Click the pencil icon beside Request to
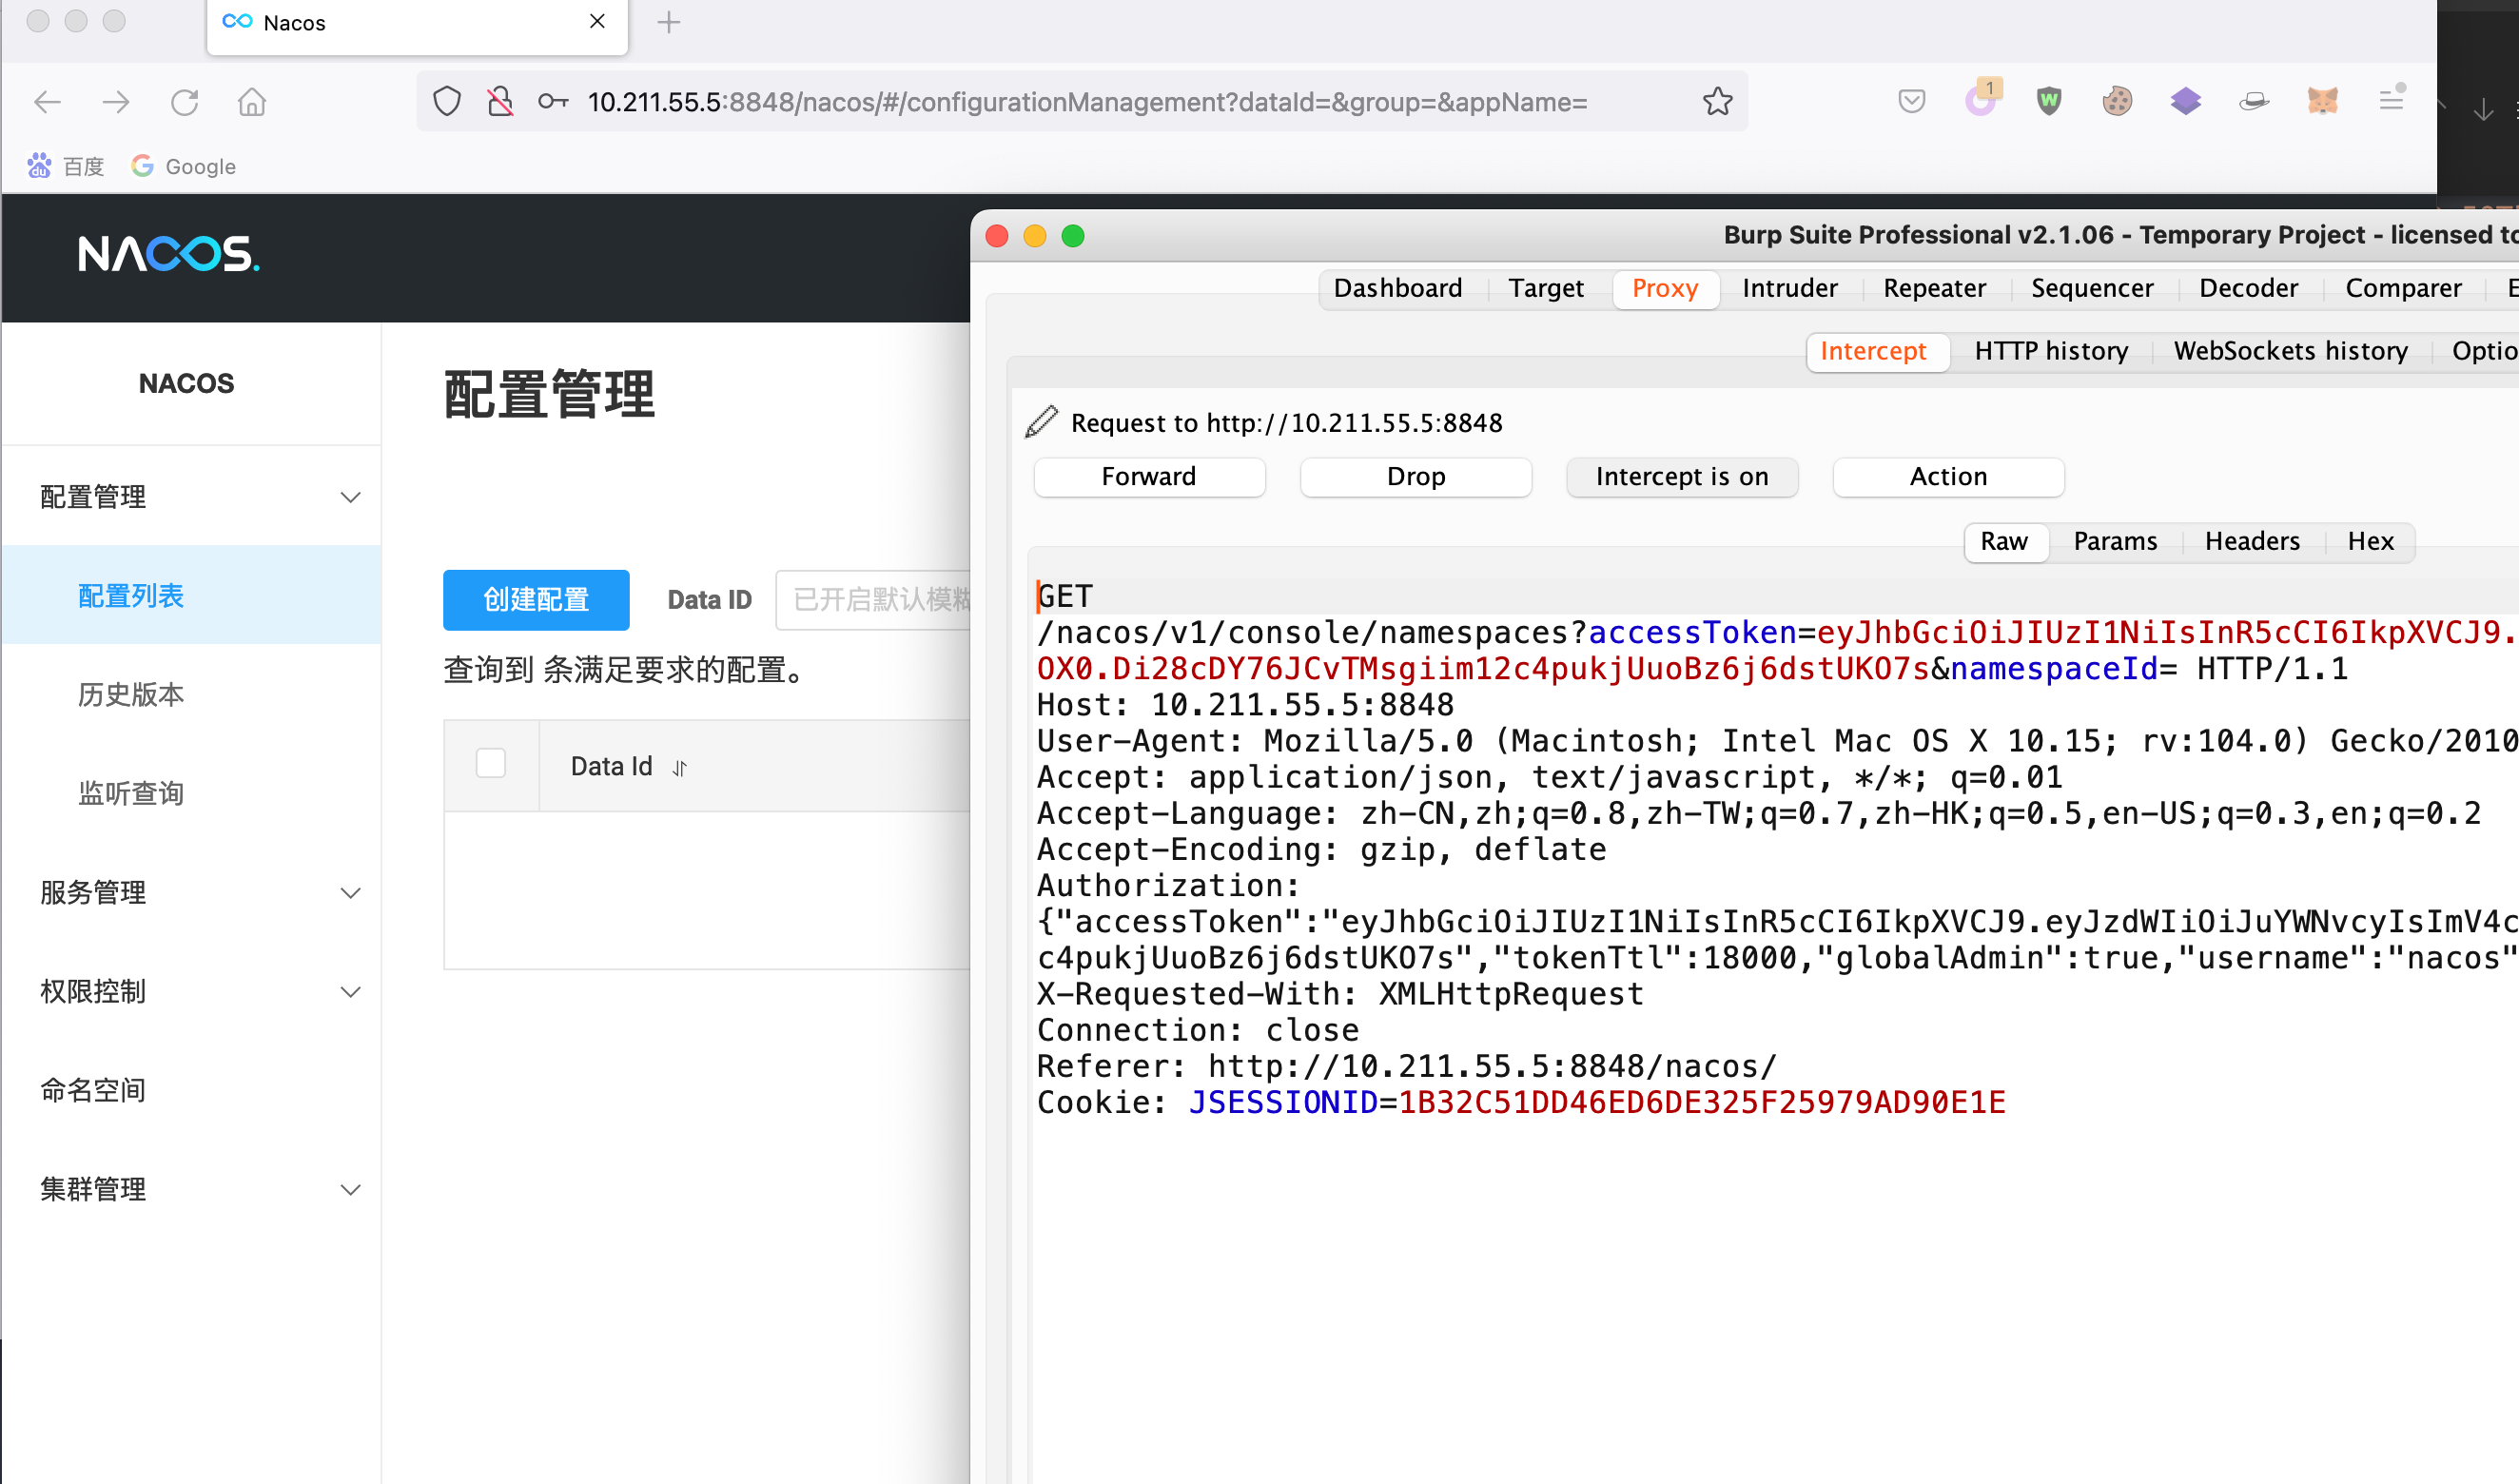The width and height of the screenshot is (2519, 1484). pyautogui.click(x=1041, y=422)
